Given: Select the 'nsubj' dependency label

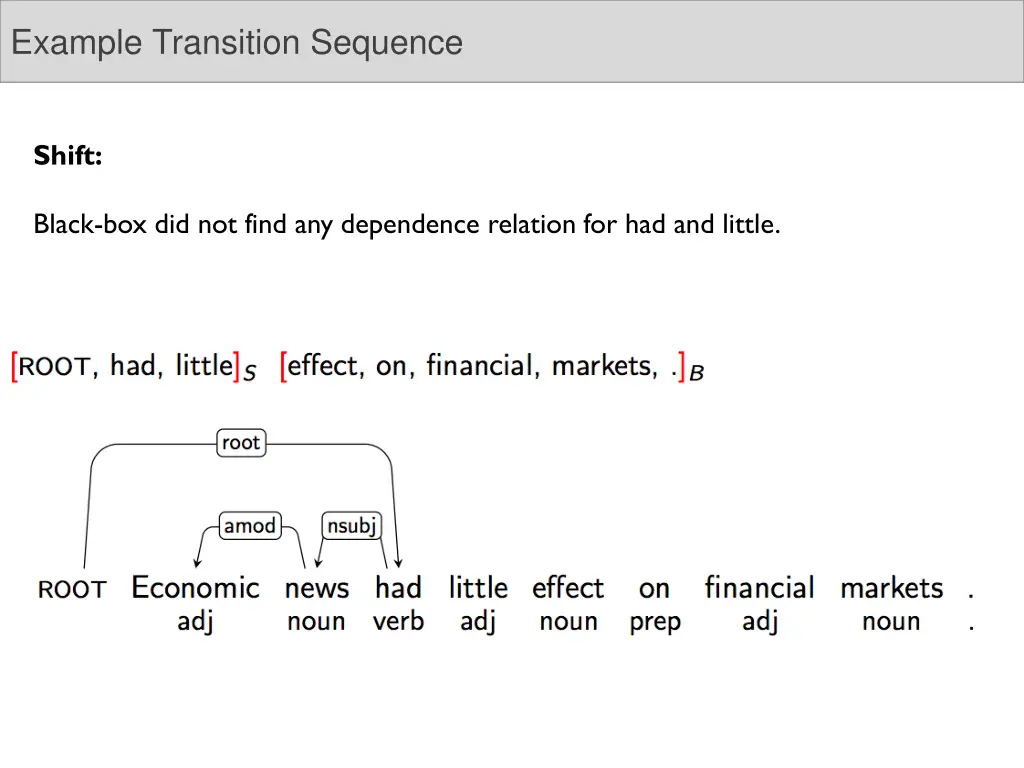Looking at the screenshot, I should [352, 525].
